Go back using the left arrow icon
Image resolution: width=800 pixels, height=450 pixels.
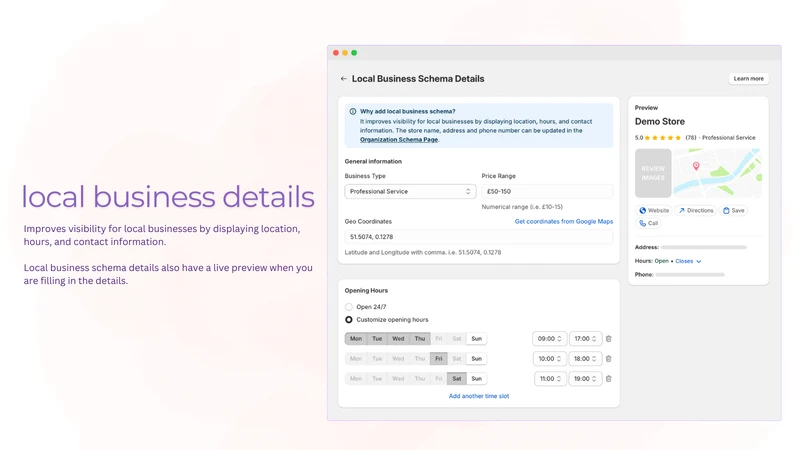coord(343,79)
